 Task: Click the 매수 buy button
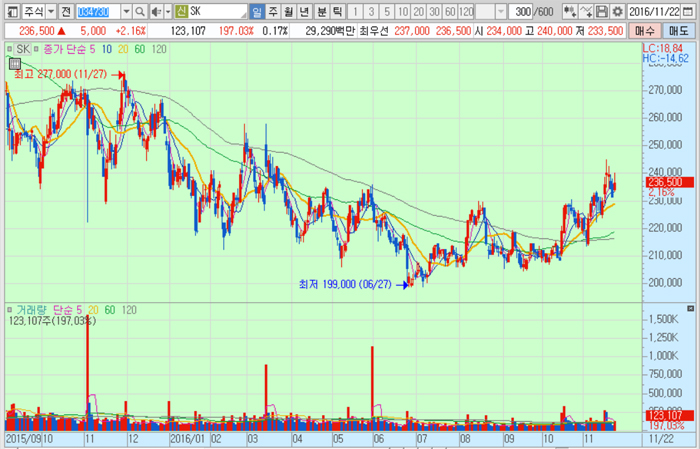click(x=645, y=31)
